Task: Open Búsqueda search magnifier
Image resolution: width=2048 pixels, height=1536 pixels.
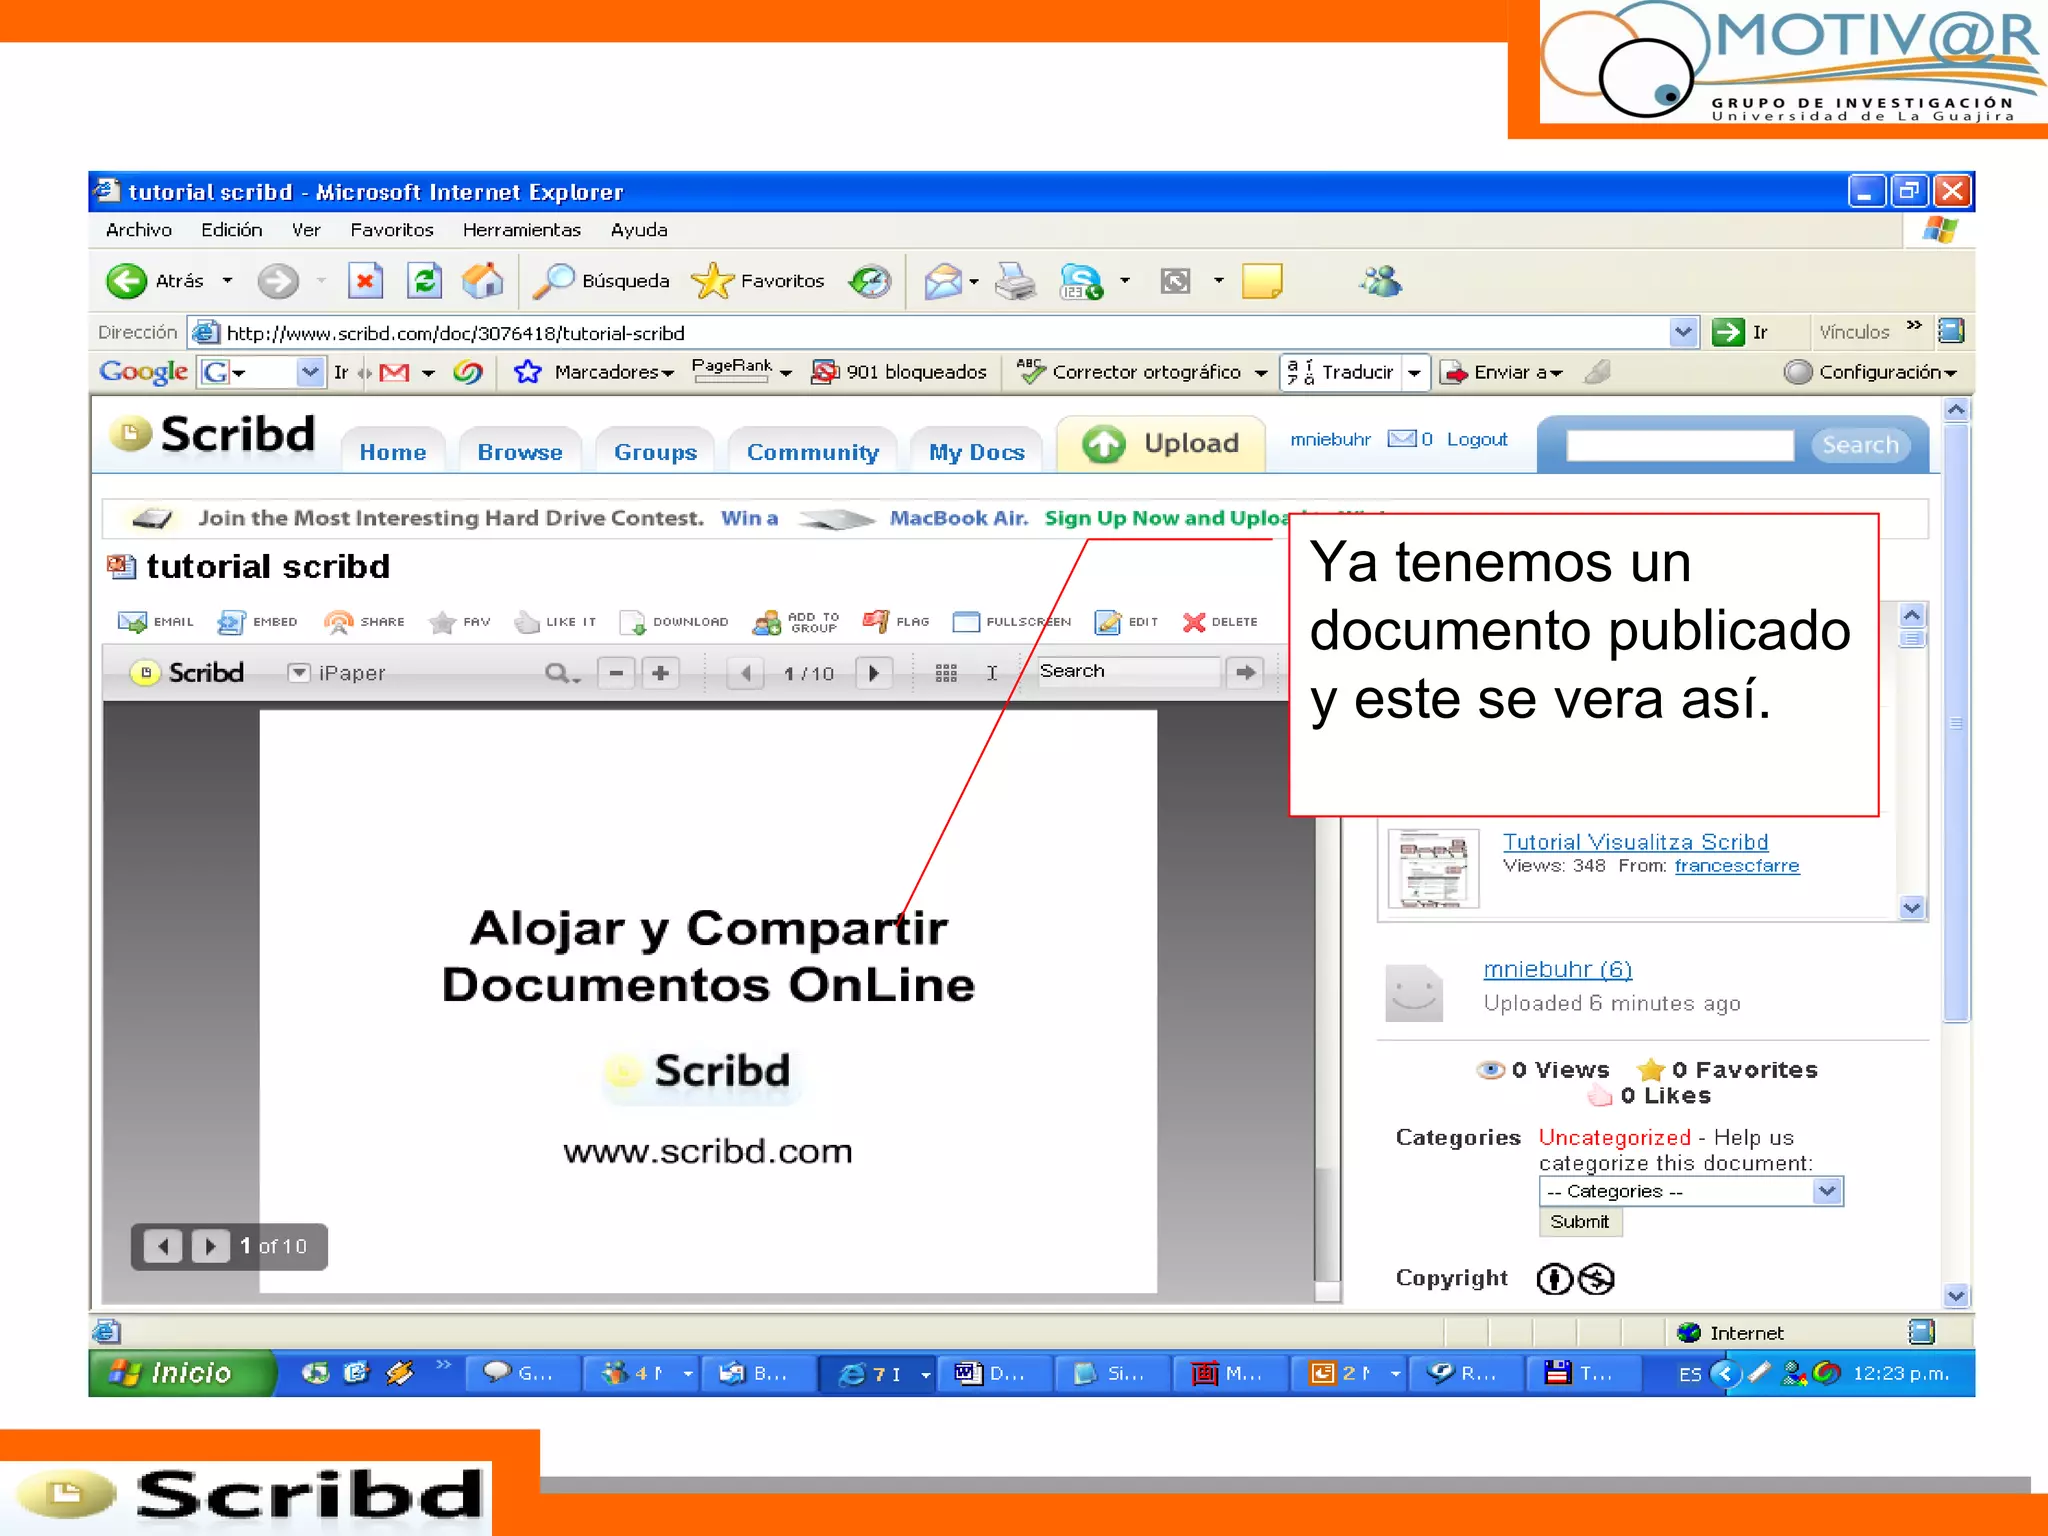Action: [x=601, y=281]
